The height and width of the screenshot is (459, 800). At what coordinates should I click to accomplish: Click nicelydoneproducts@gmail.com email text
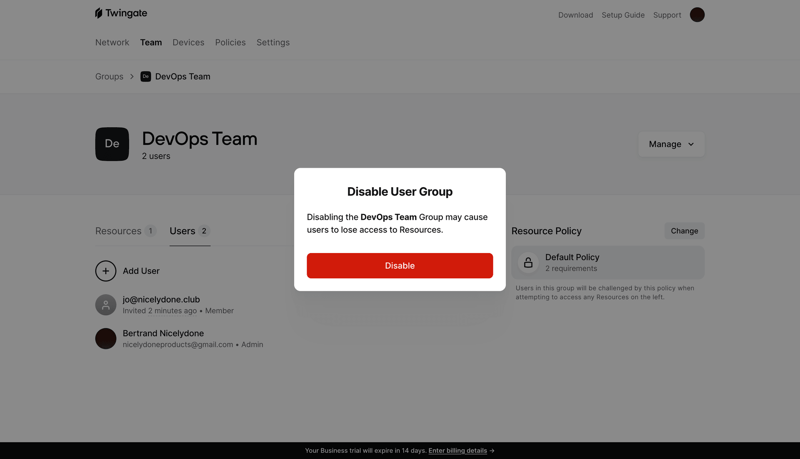[x=178, y=345]
